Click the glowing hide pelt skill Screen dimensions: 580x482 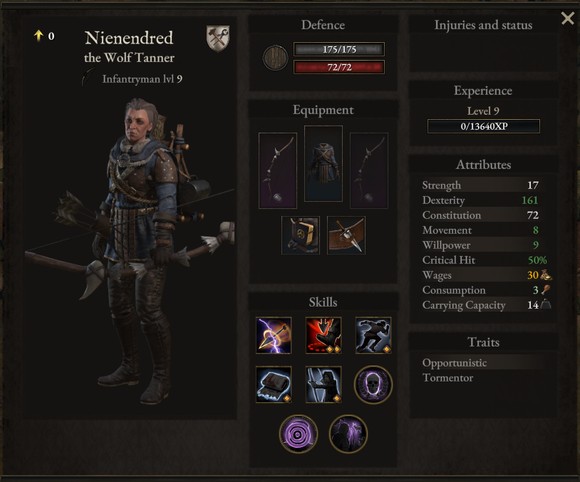pyautogui.click(x=274, y=385)
